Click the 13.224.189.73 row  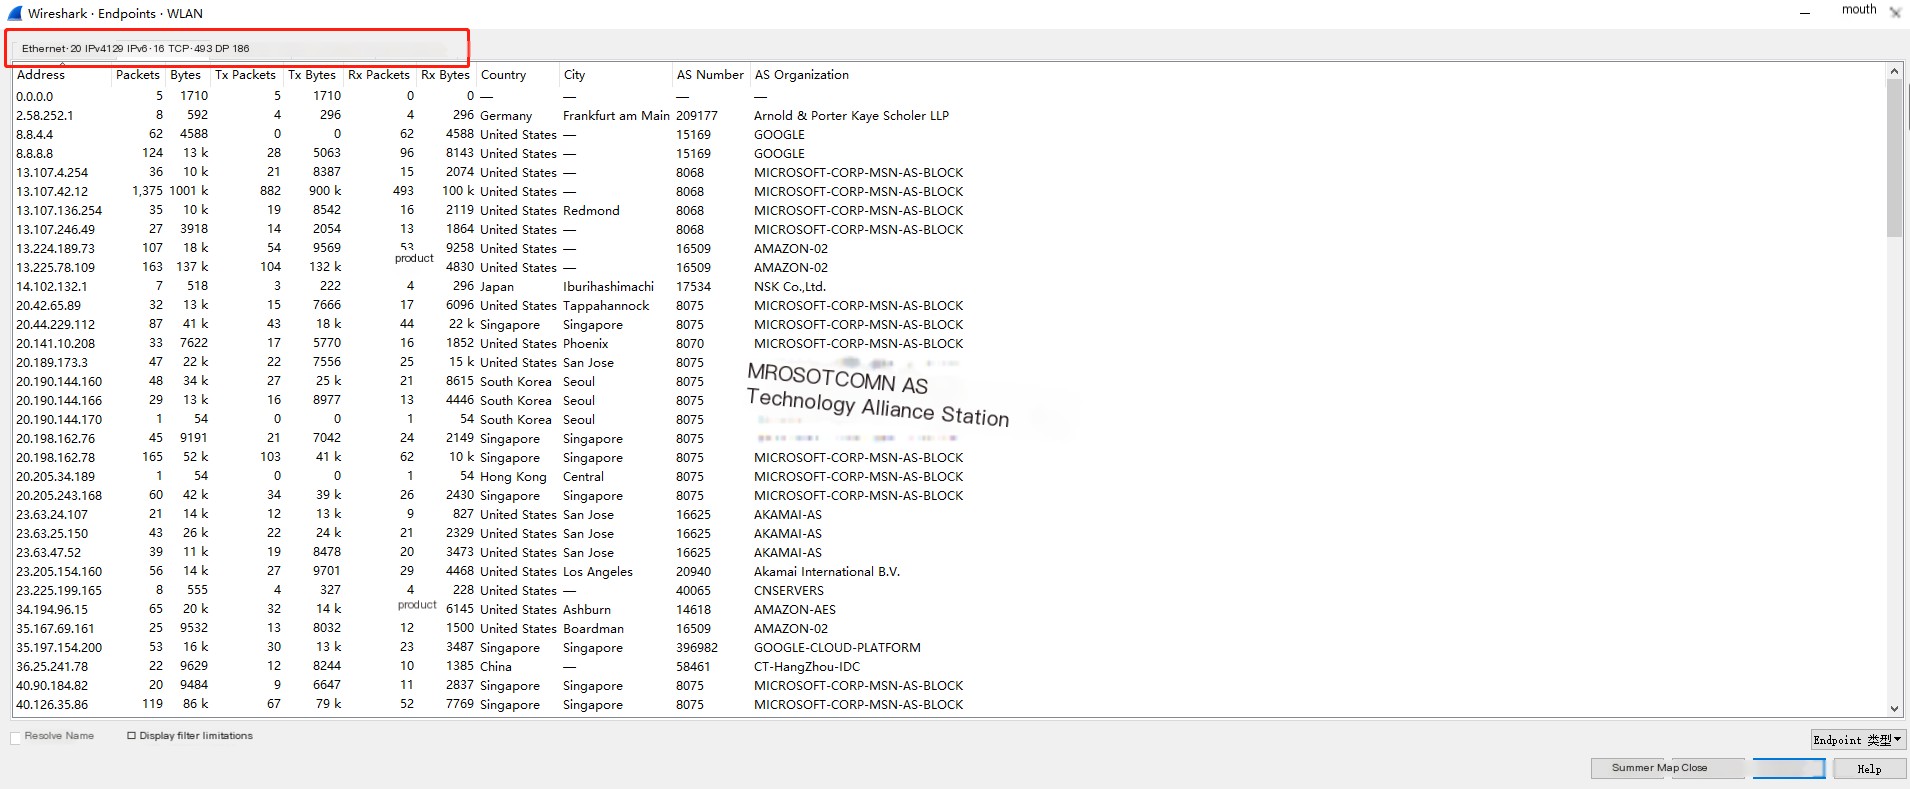pos(948,248)
